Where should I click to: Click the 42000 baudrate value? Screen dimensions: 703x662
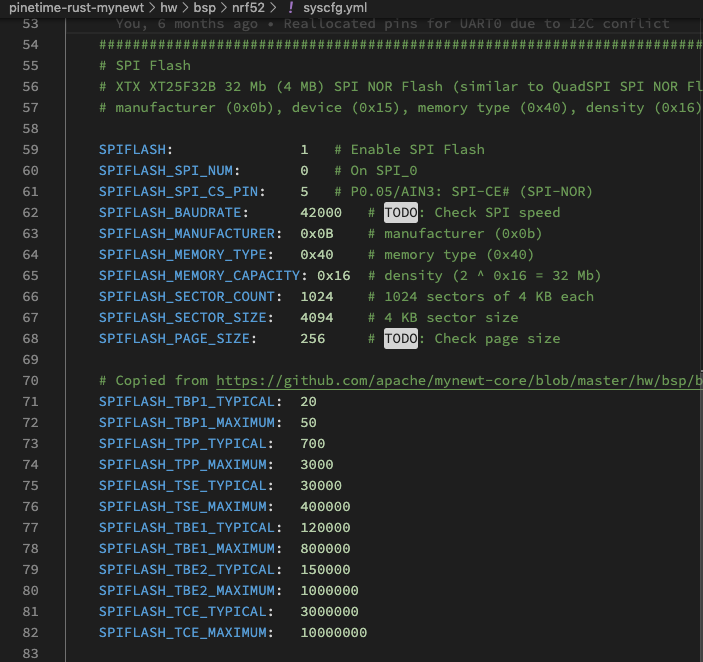(320, 212)
